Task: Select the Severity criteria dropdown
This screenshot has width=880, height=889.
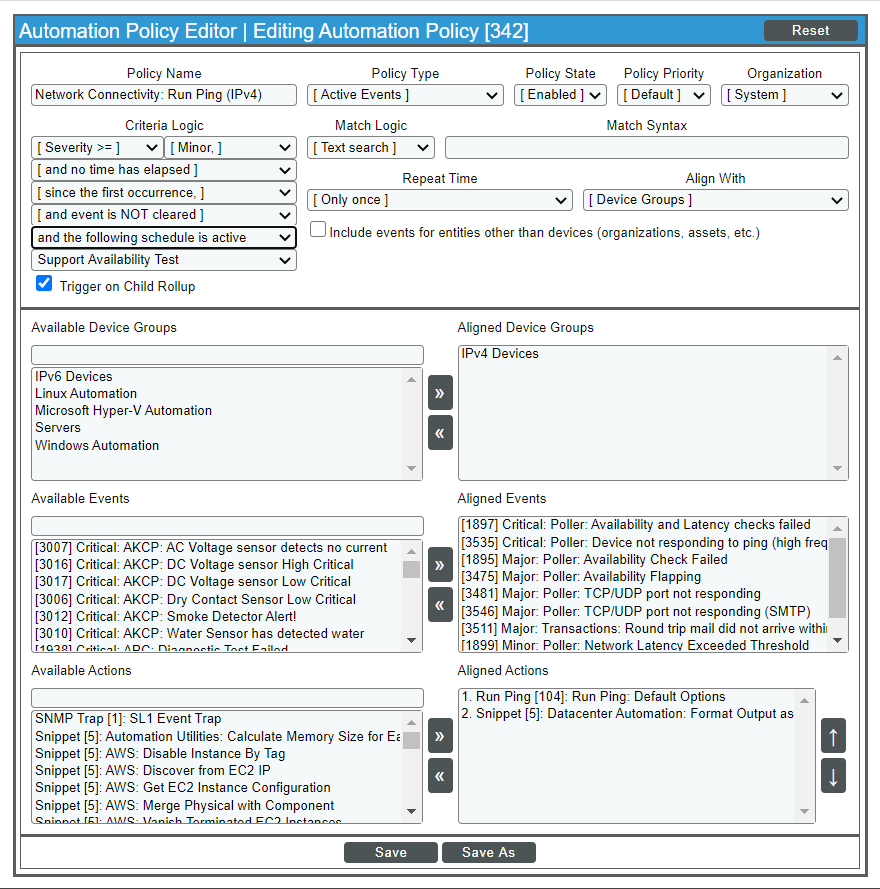Action: [x=96, y=146]
